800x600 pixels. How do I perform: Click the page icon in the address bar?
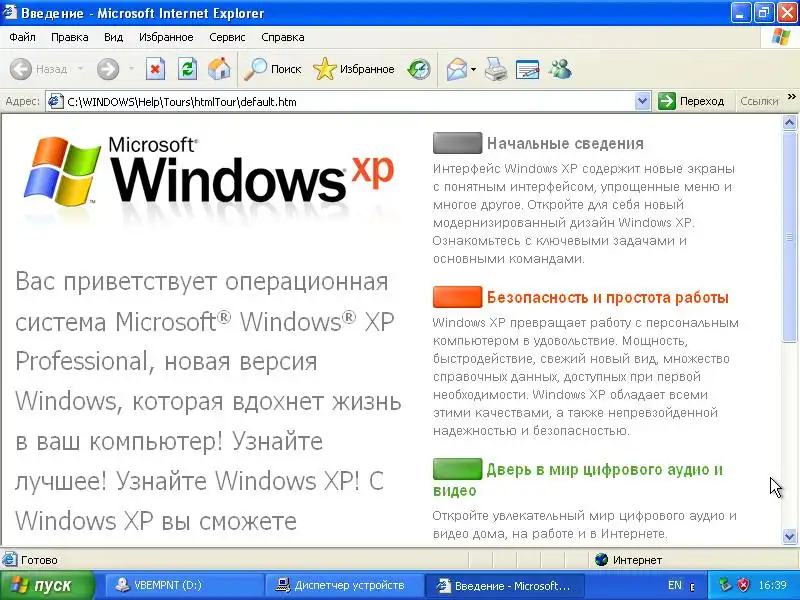coord(56,102)
